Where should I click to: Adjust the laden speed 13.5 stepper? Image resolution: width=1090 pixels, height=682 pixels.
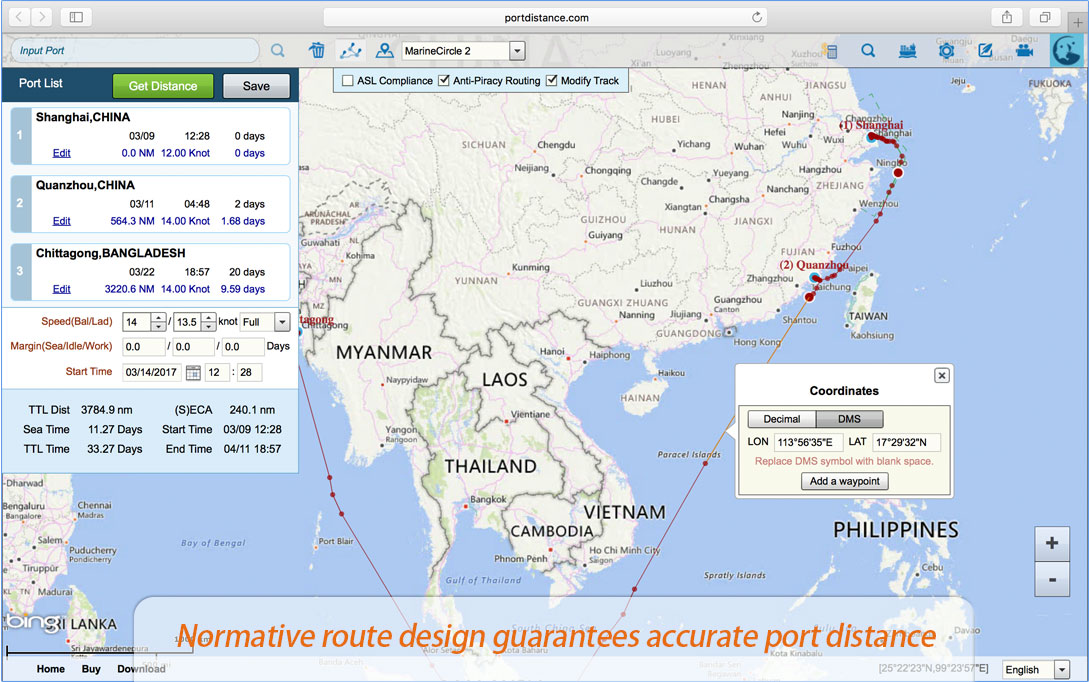point(209,322)
